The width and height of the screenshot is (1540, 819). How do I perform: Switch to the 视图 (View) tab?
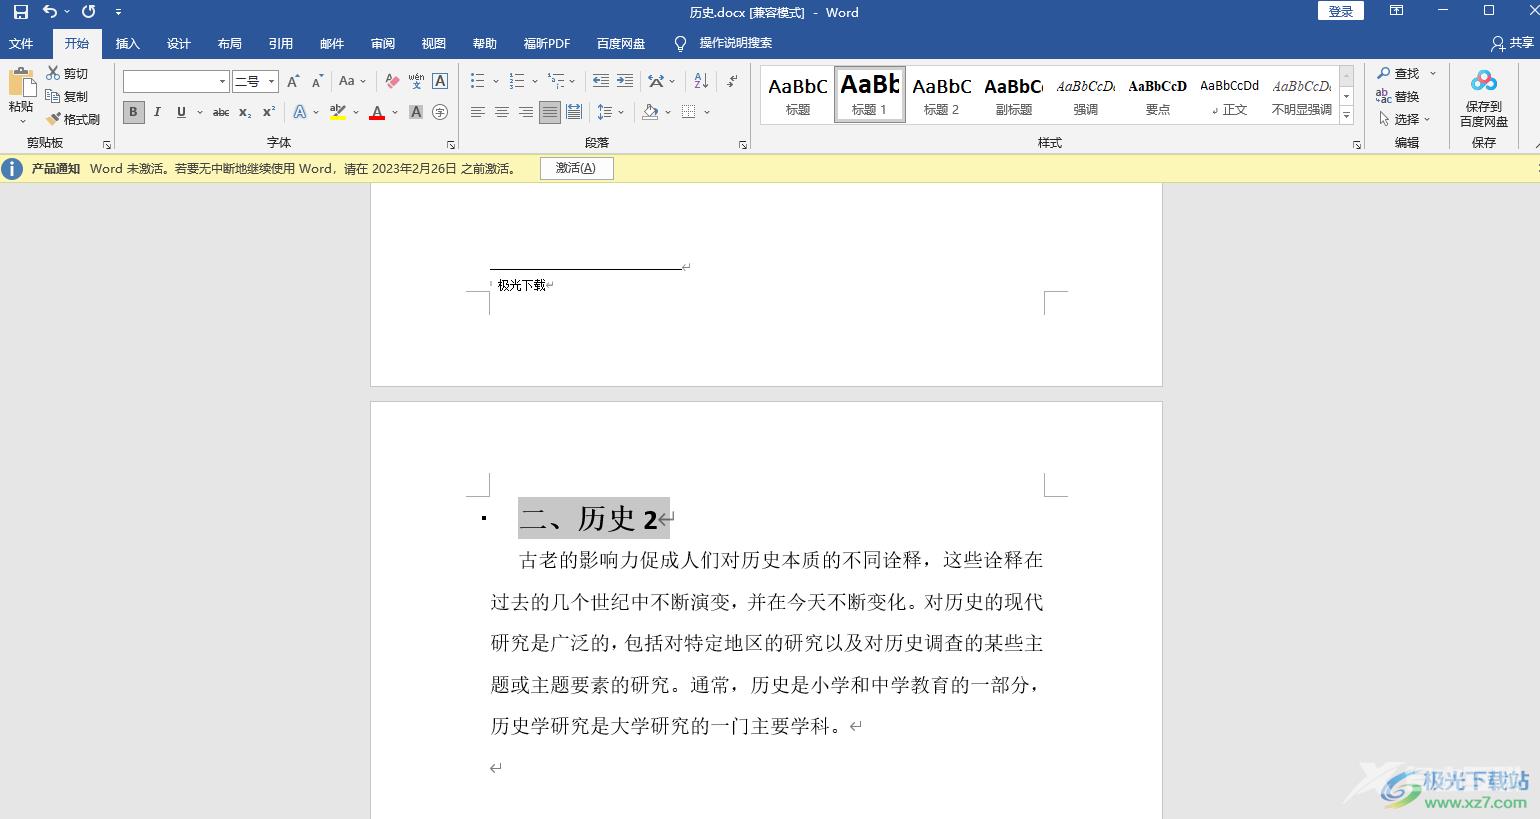tap(434, 43)
